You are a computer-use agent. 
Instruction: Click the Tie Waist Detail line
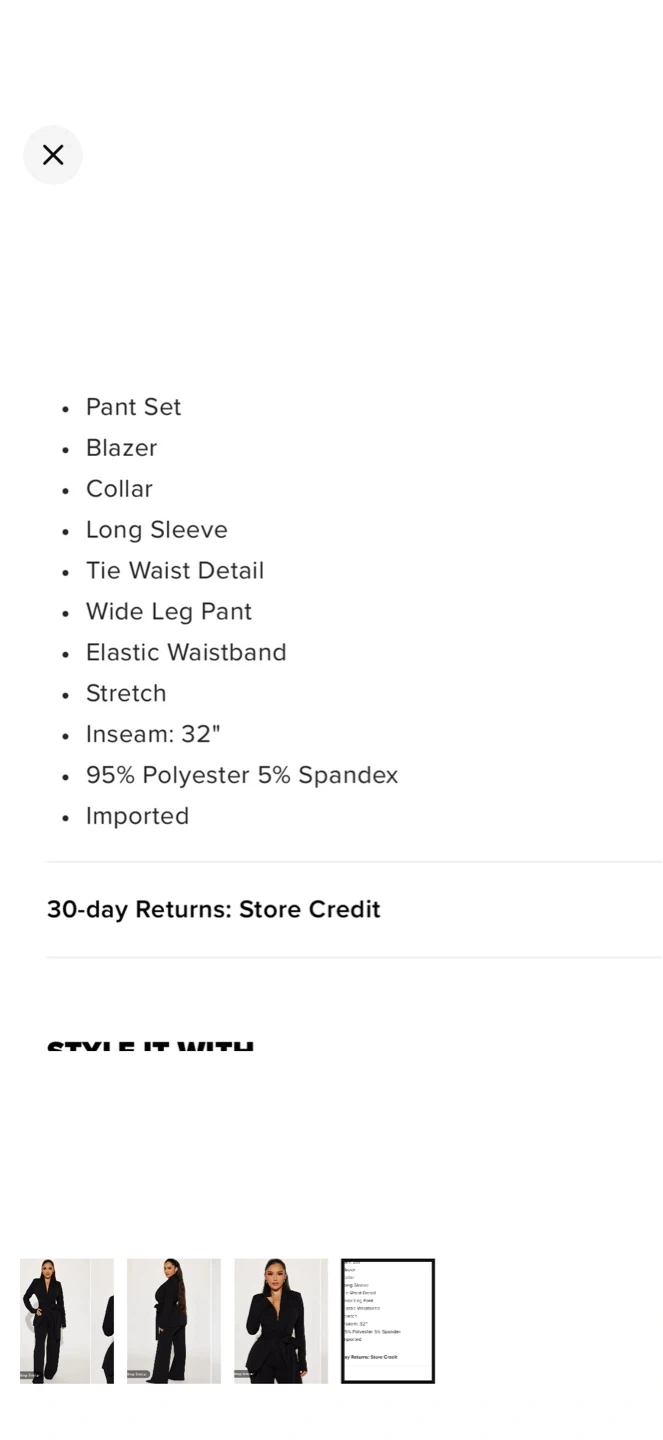[x=175, y=571]
